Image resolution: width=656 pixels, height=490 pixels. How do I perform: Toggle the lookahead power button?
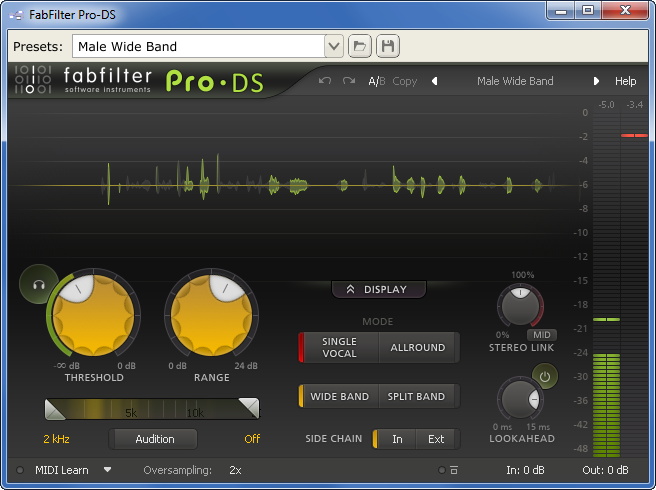(x=545, y=377)
